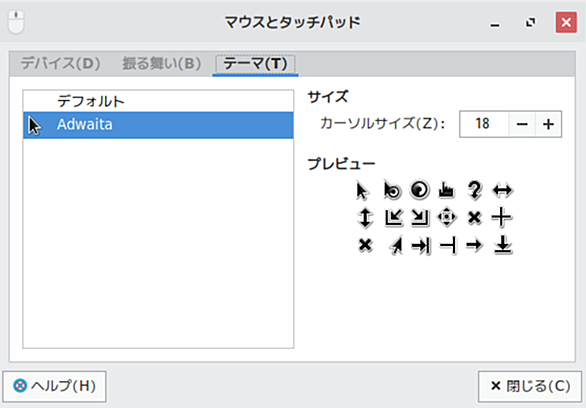Click the hand pointer preview cursor icon
Image resolution: width=586 pixels, height=408 pixels.
(446, 190)
